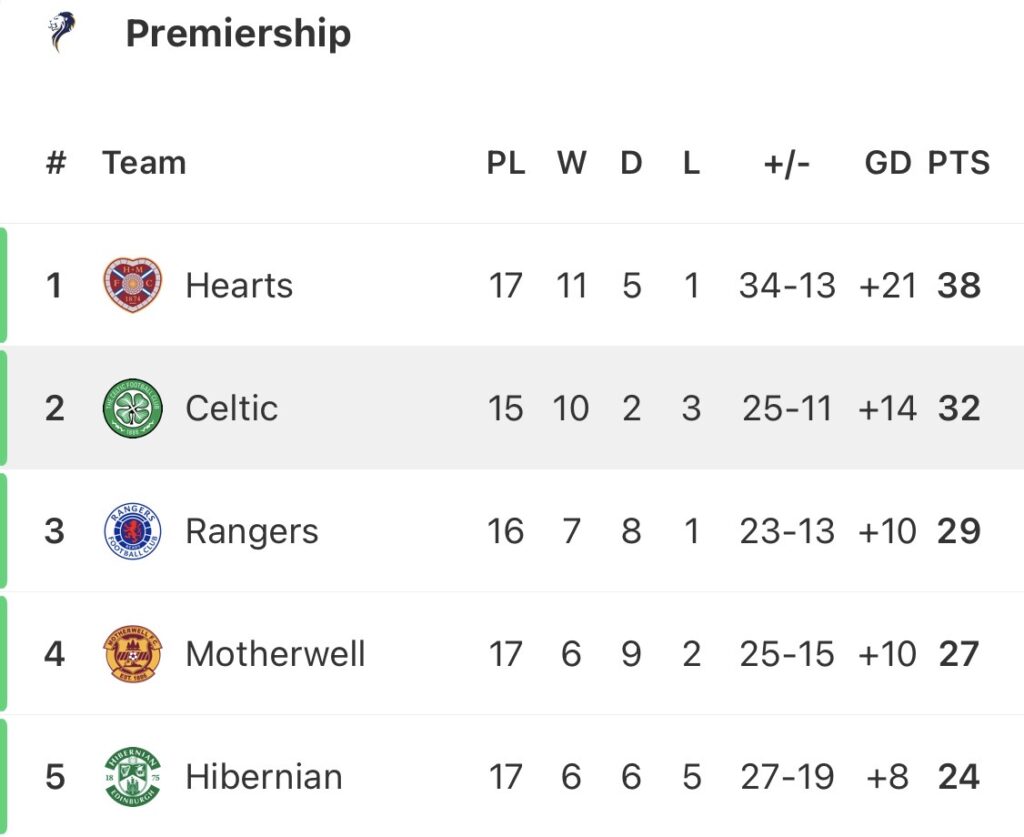Viewport: 1024px width, 837px height.
Task: Click the +/- goals column header
Action: point(787,163)
